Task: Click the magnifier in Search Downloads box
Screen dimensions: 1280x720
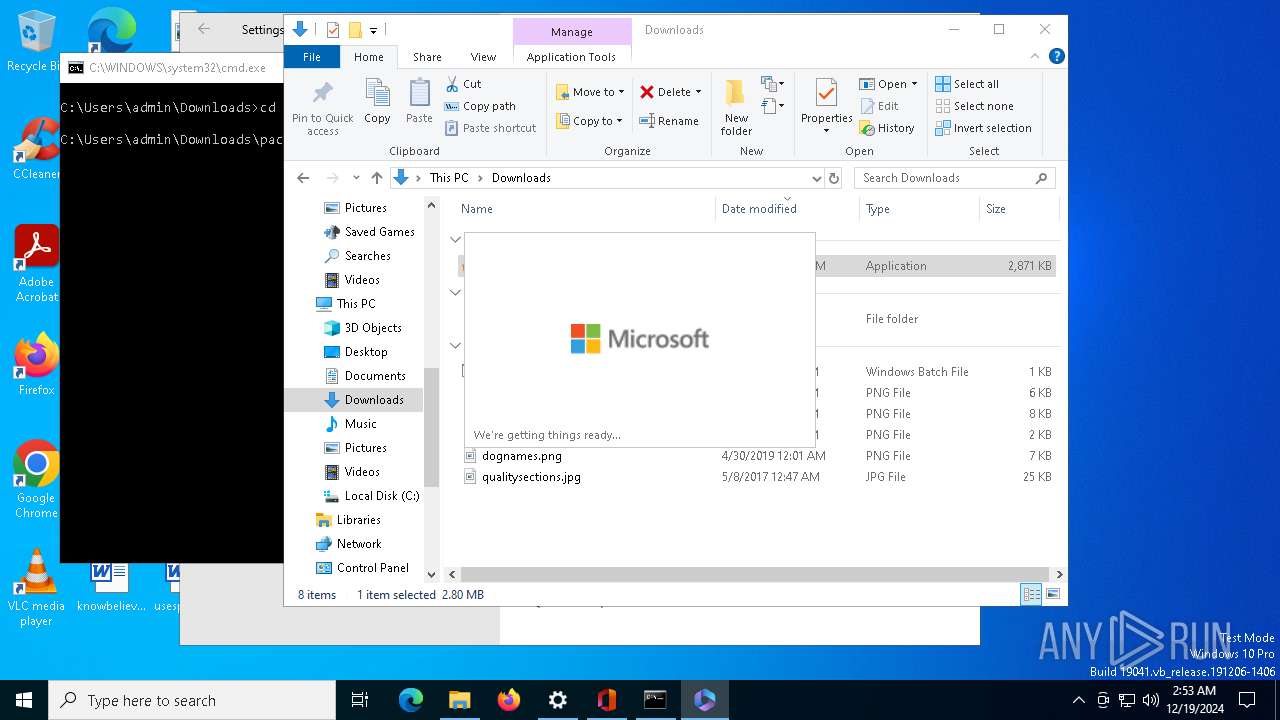Action: pos(1041,178)
